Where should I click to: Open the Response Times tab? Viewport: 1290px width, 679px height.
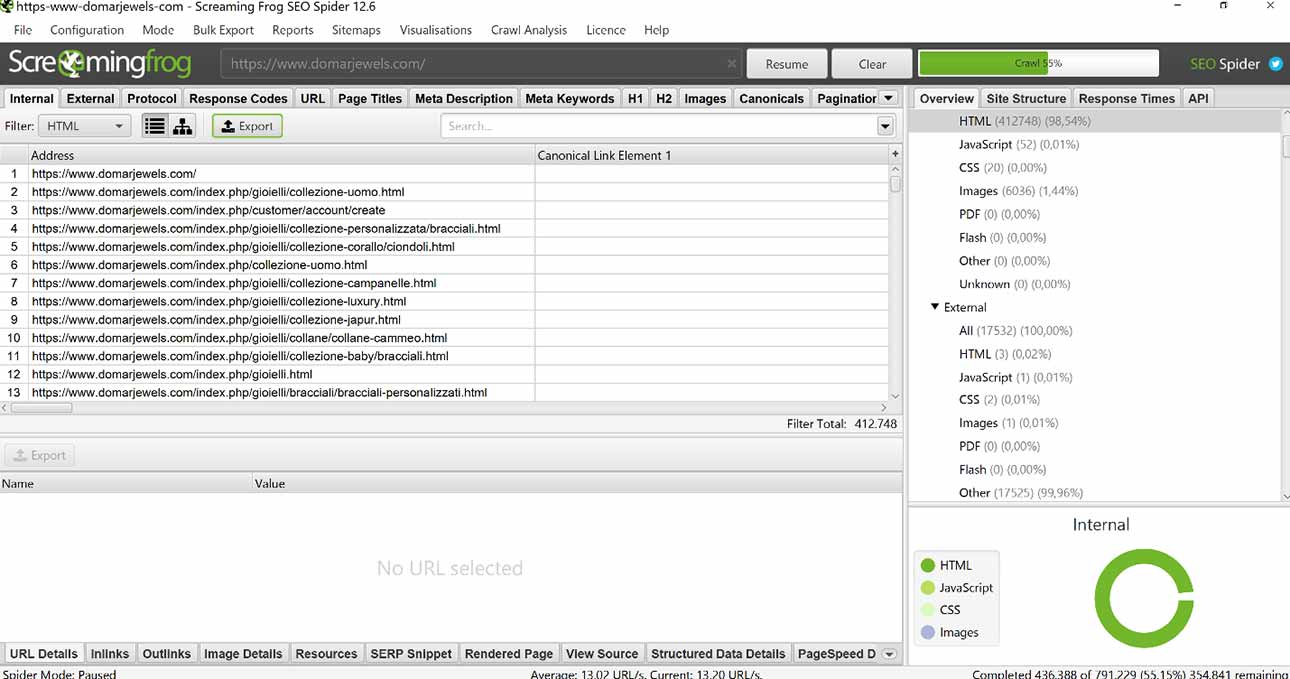point(1127,98)
